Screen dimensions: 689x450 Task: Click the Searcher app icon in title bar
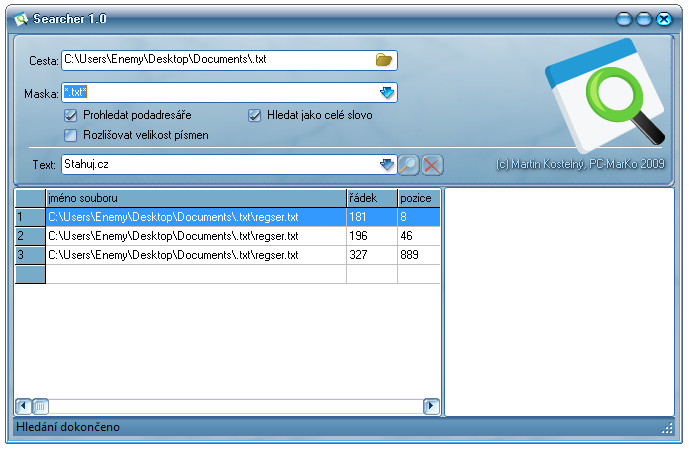21,19
